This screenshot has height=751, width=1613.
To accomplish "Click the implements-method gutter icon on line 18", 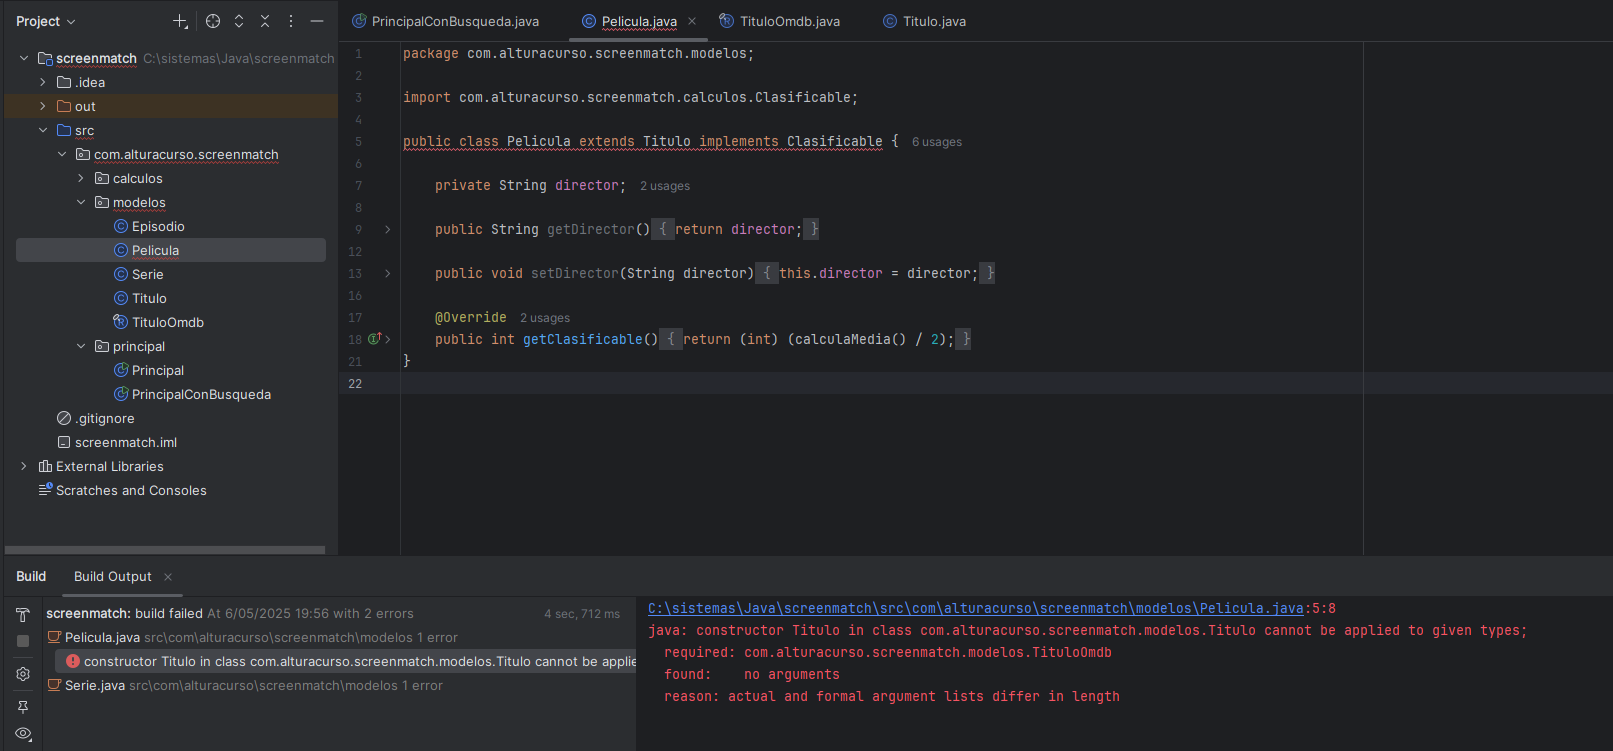I will click(375, 339).
